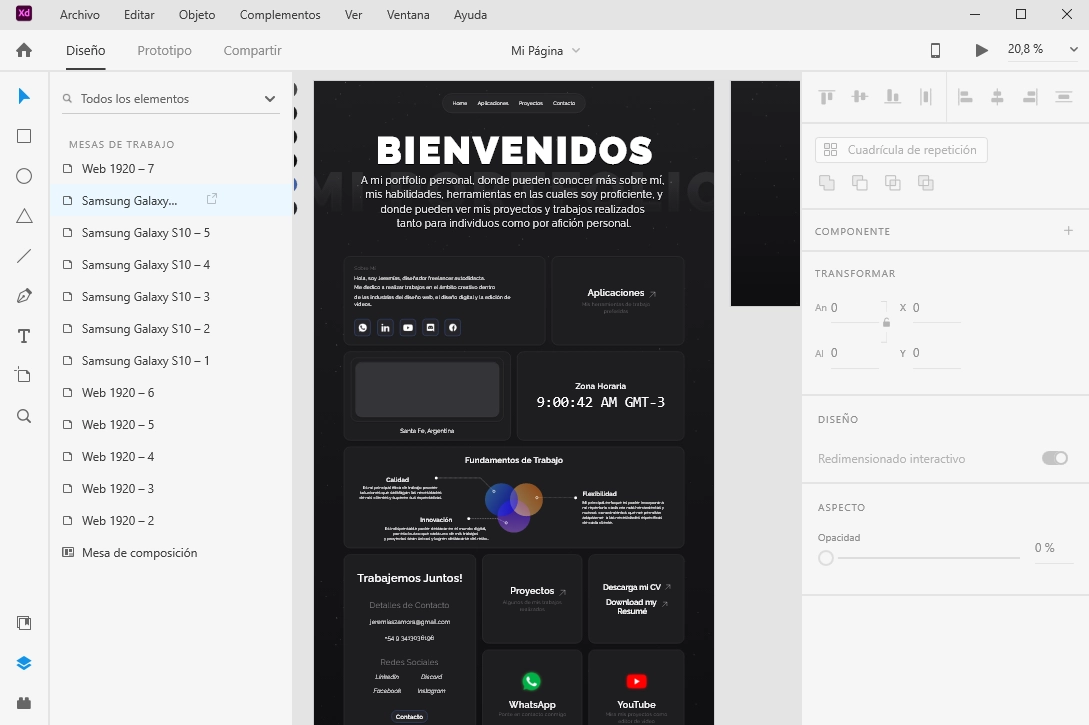This screenshot has width=1089, height=725.
Task: Toggle the aspect ratio lock icon
Action: pos(886,323)
